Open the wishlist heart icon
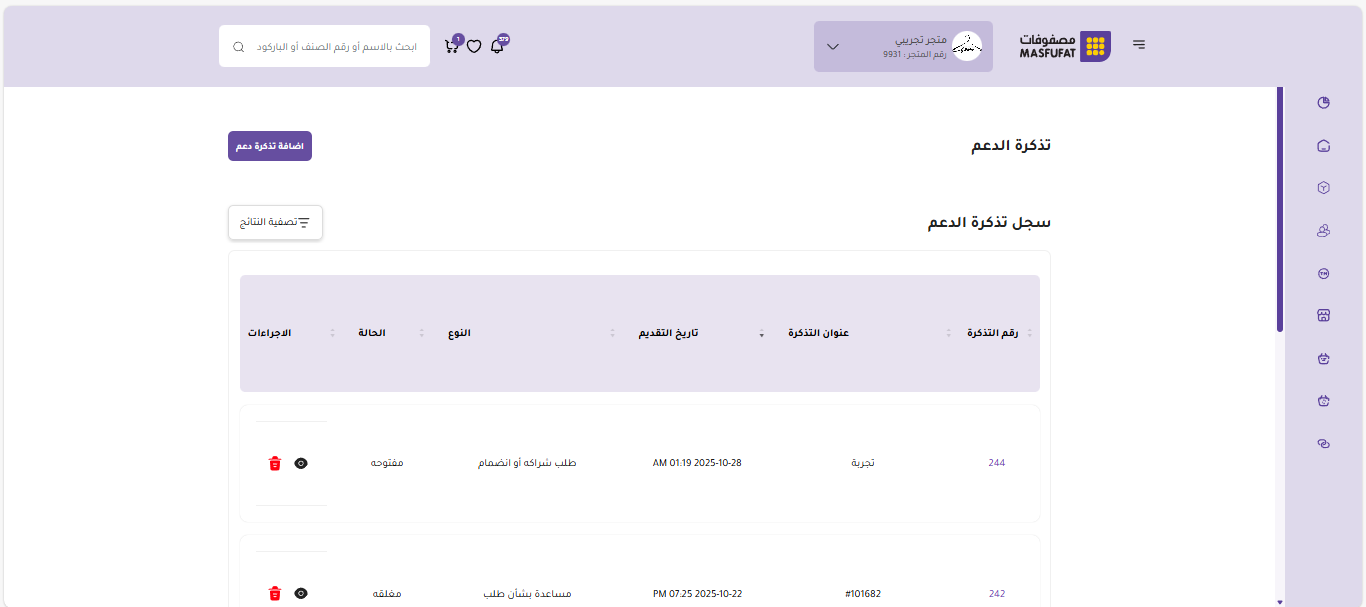1366x607 pixels. tap(474, 46)
